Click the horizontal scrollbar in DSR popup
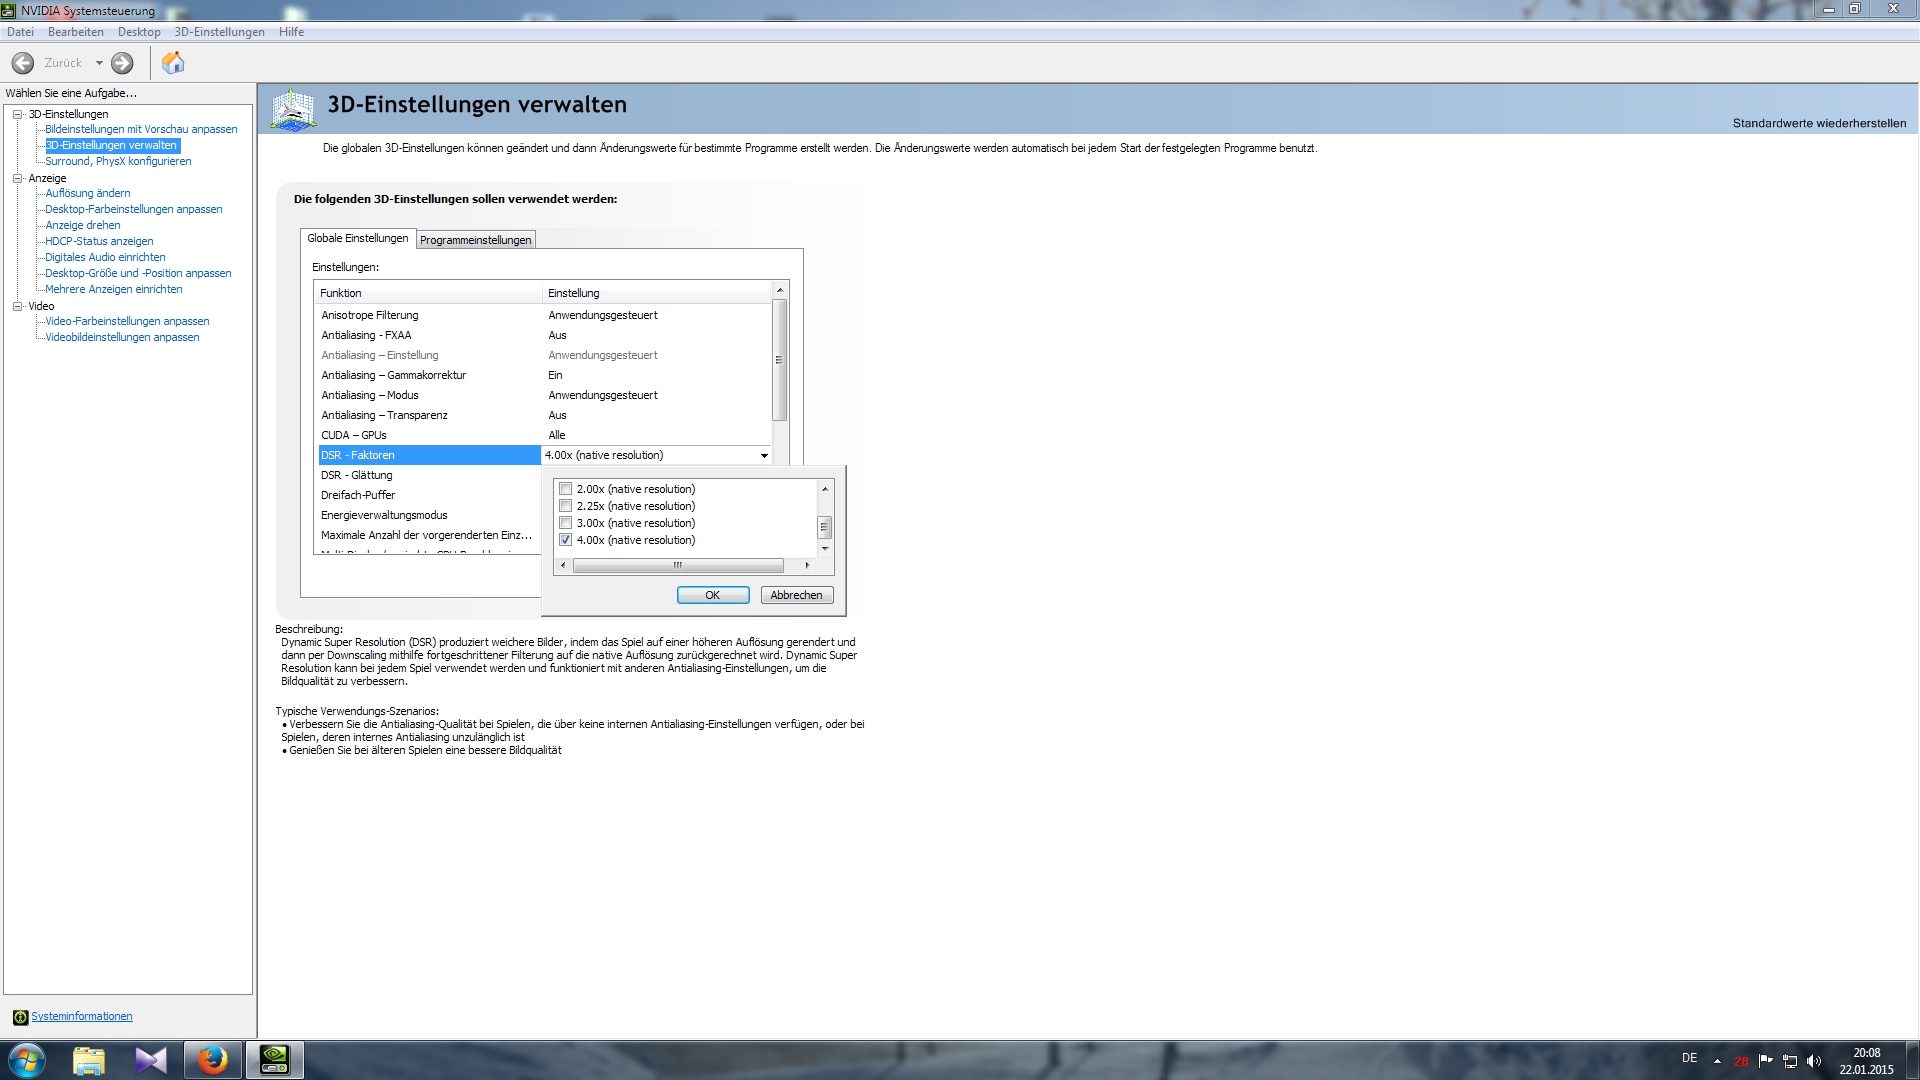The width and height of the screenshot is (1920, 1080). tap(678, 566)
